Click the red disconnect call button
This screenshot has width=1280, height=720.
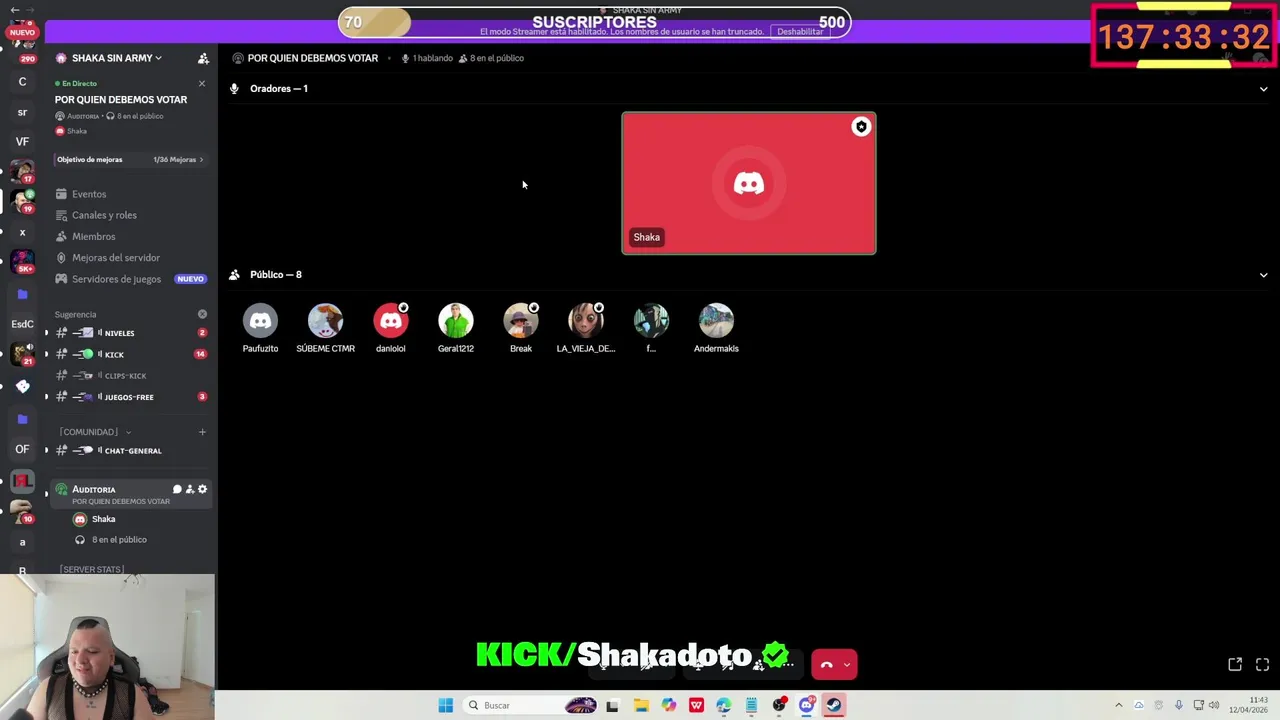tap(826, 664)
